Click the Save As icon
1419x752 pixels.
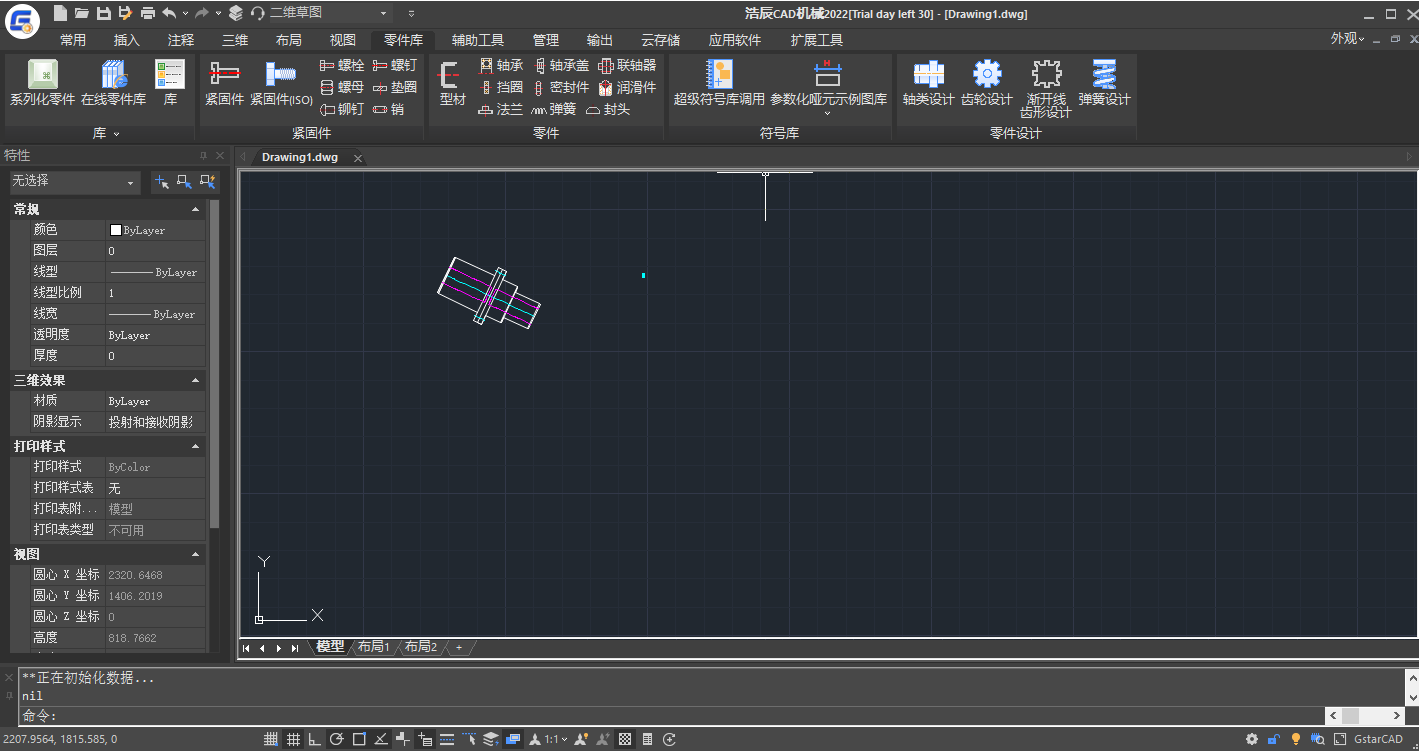point(125,13)
